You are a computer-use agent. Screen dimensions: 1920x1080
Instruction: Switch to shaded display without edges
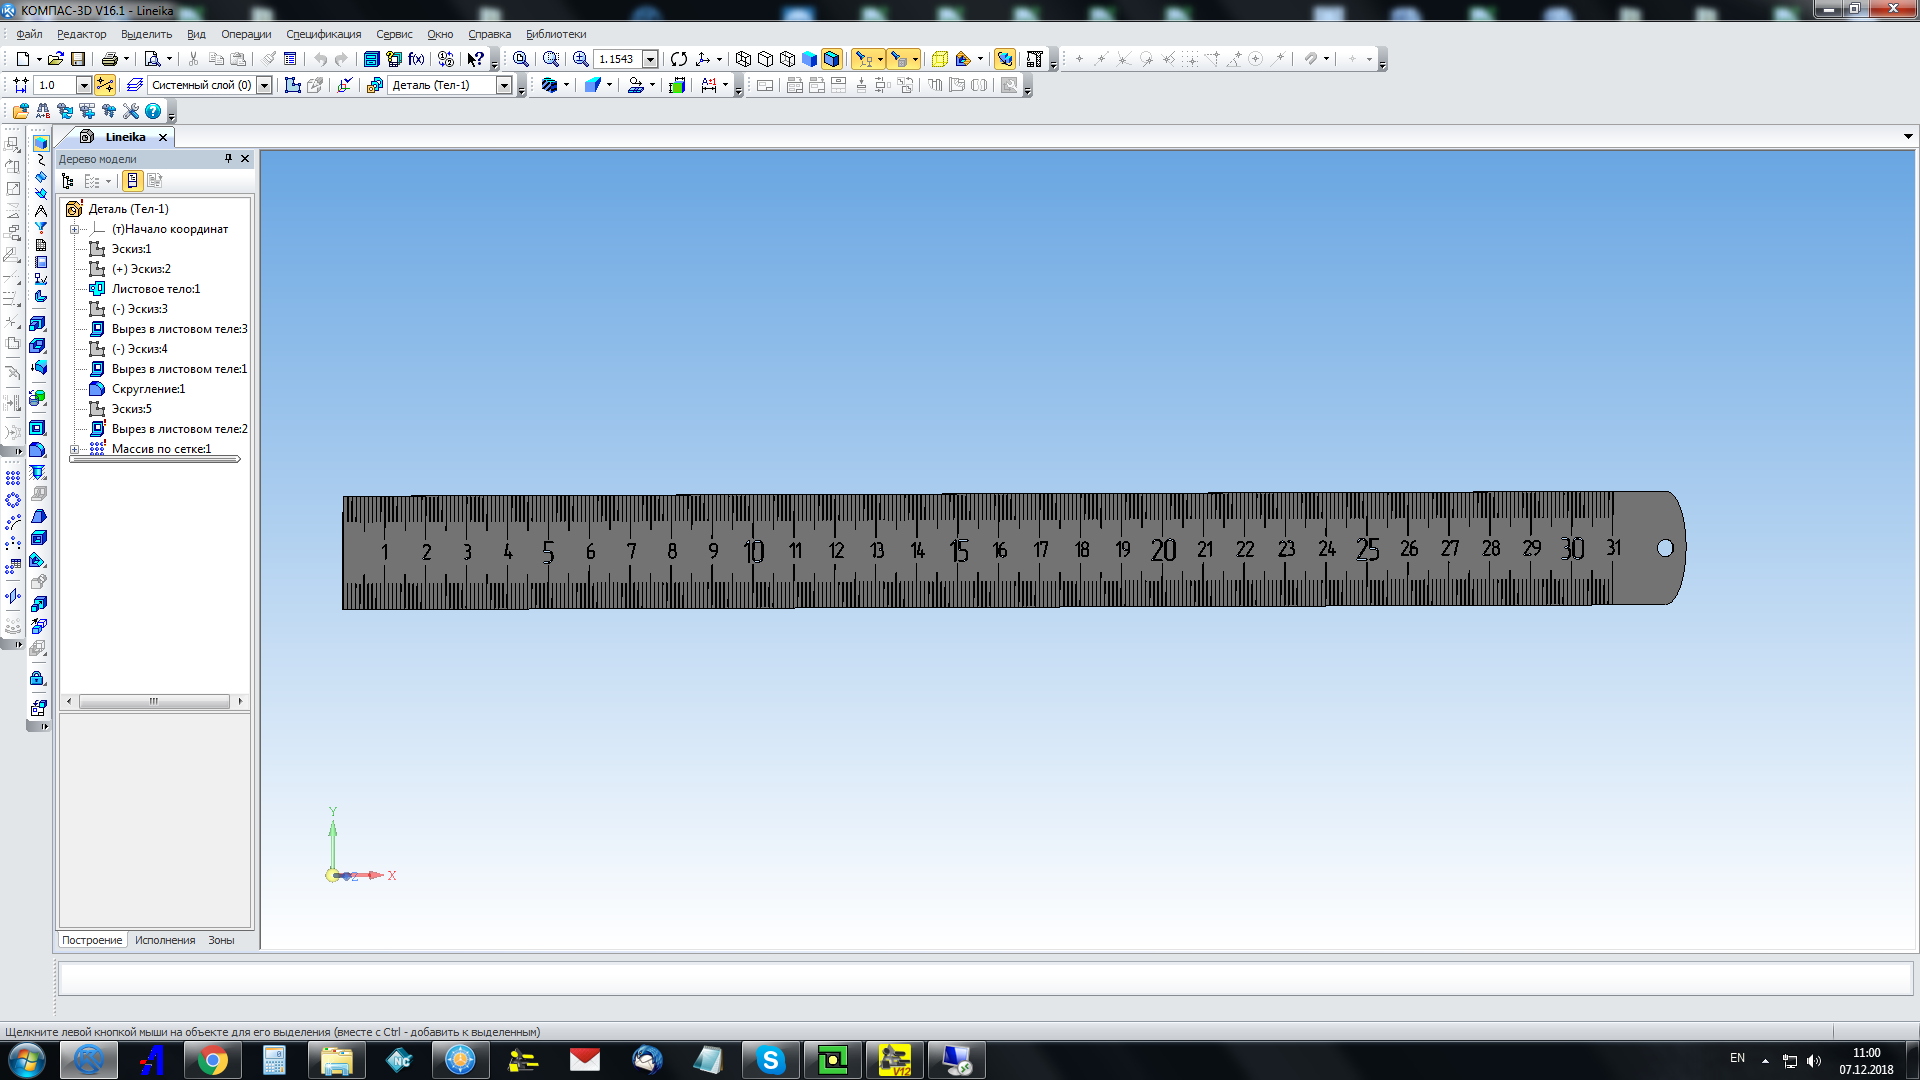point(809,59)
